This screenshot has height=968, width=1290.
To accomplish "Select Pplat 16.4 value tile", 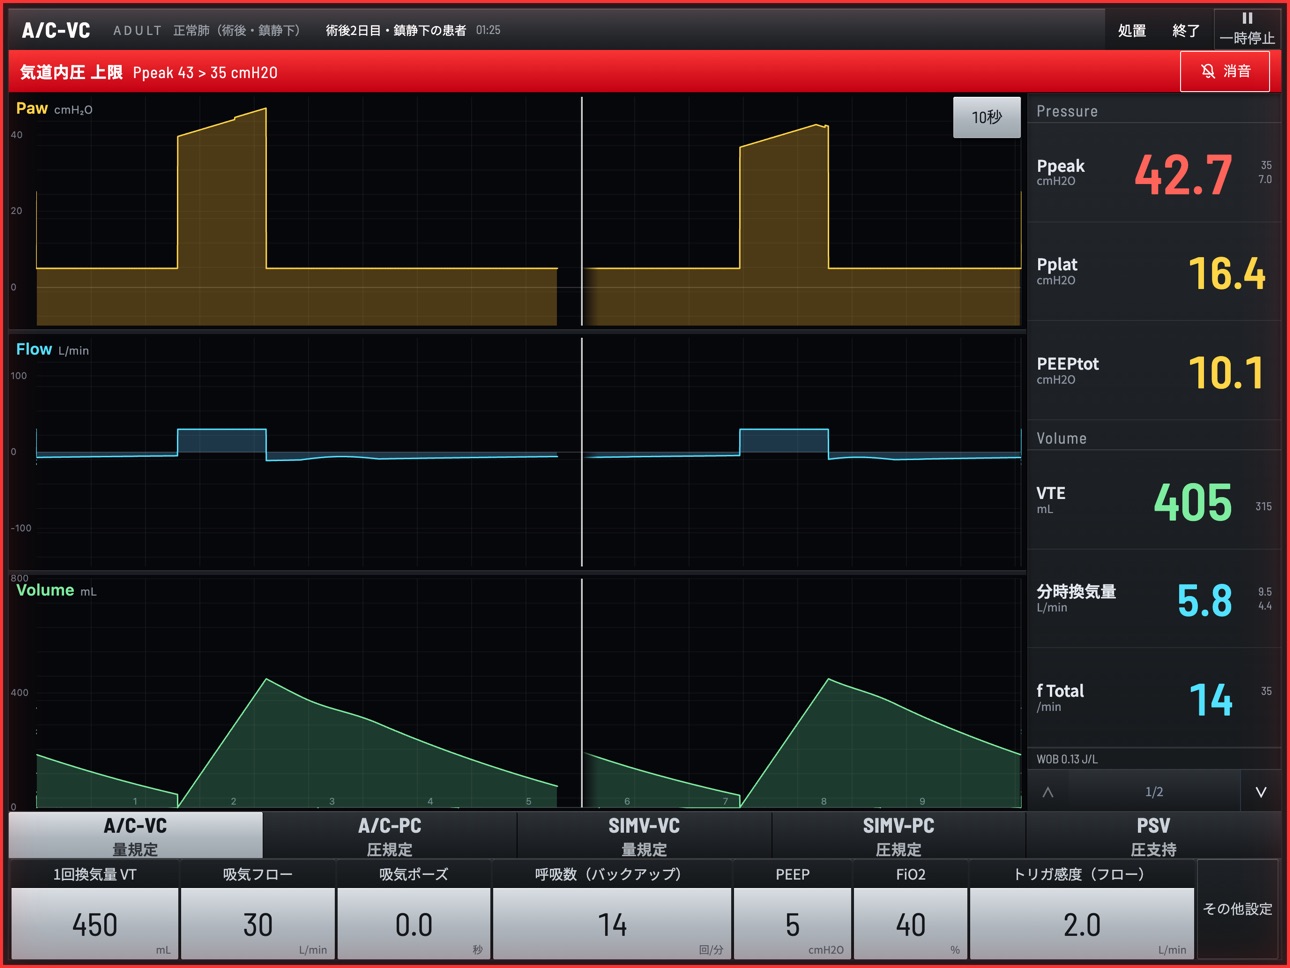I will pos(1154,272).
